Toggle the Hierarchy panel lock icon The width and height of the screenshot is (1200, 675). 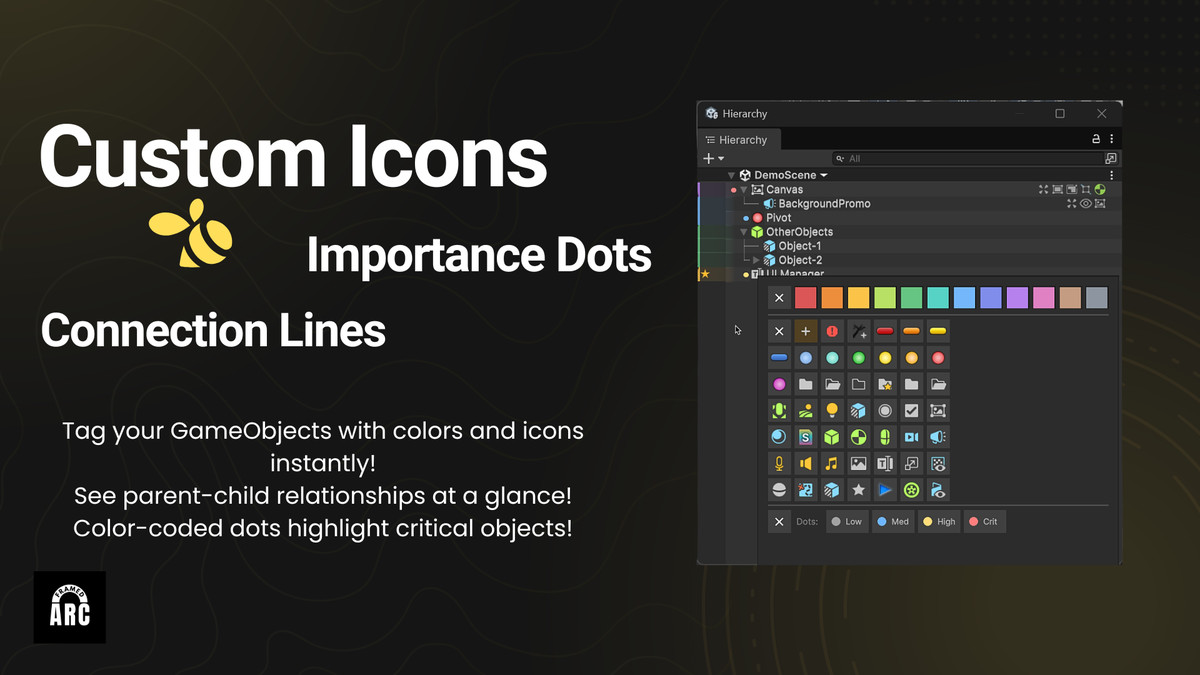point(1095,138)
